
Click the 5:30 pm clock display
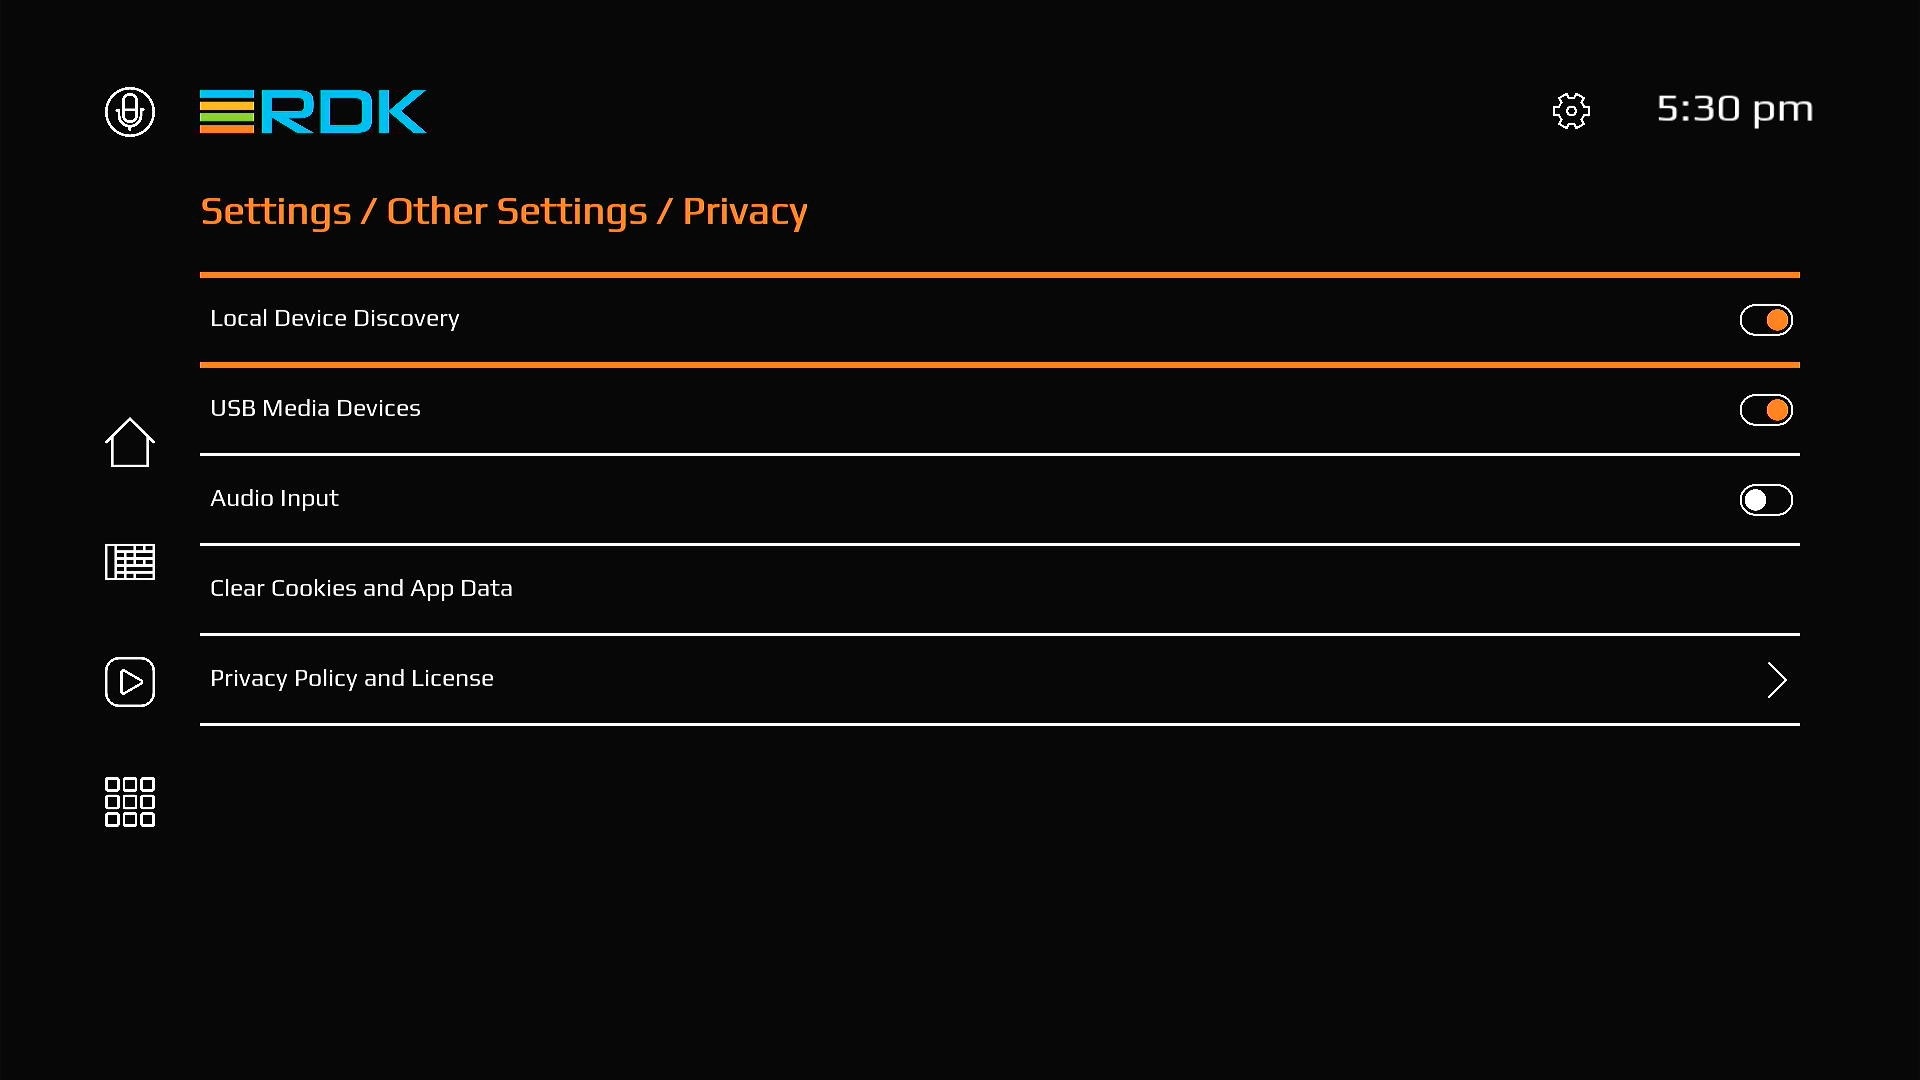1734,109
